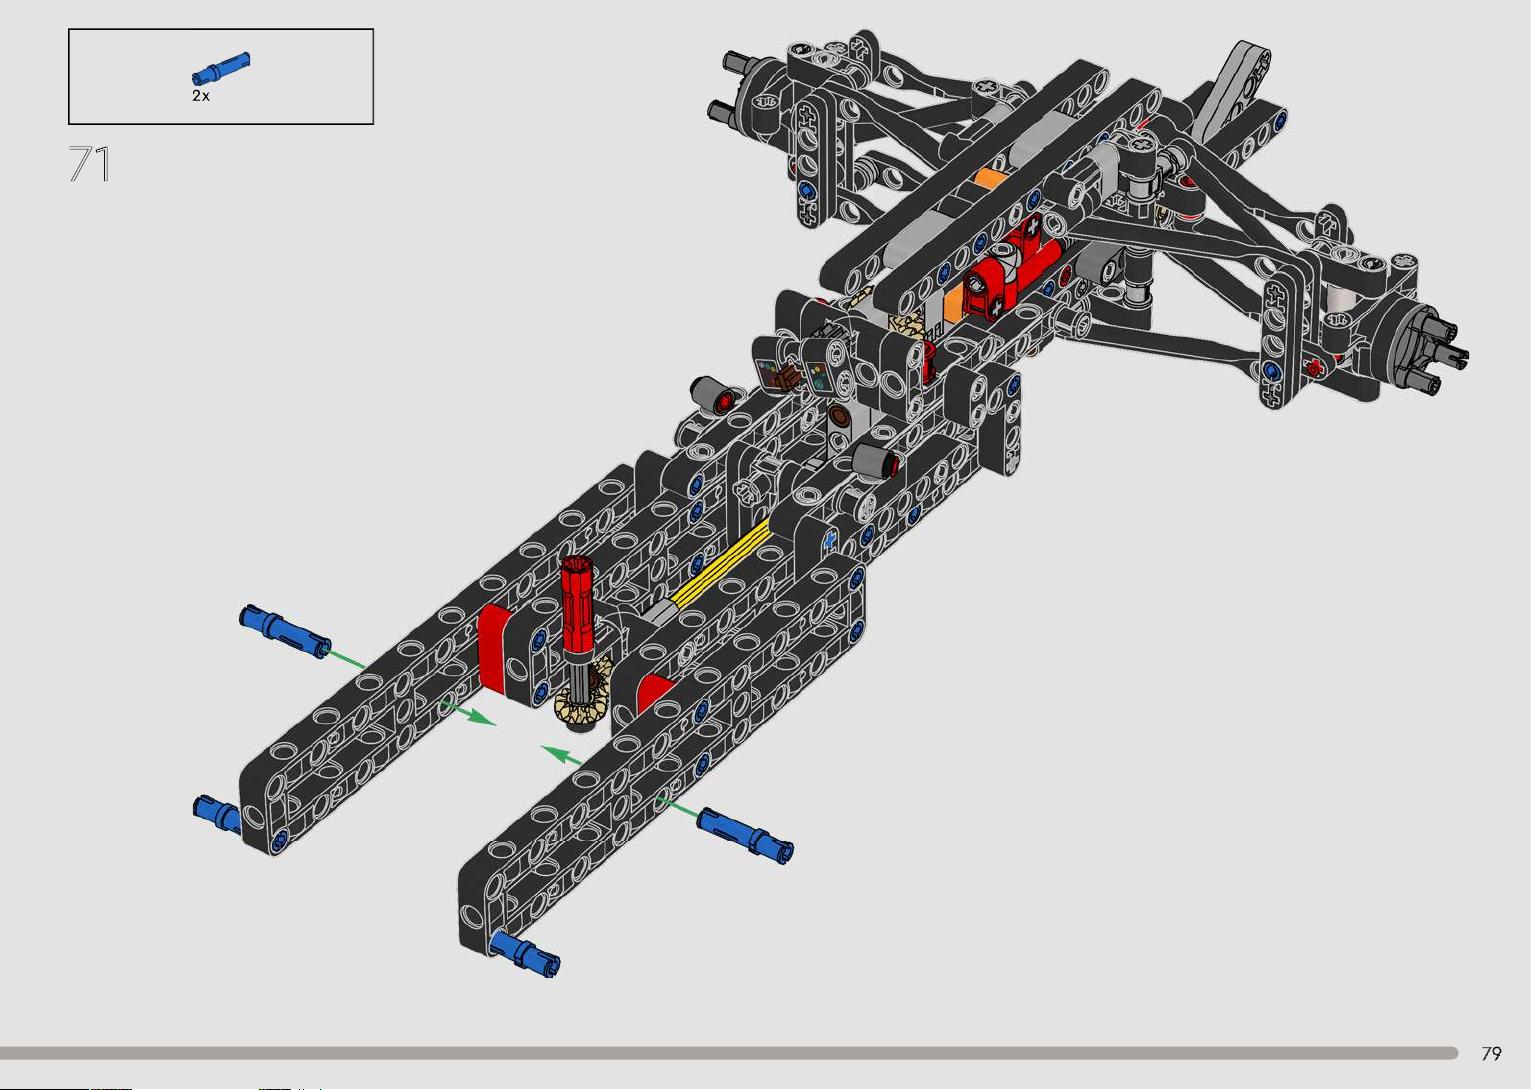Click the page progress bar at the bottom
Viewport: 1532px width, 1090px height.
[x=729, y=1053]
